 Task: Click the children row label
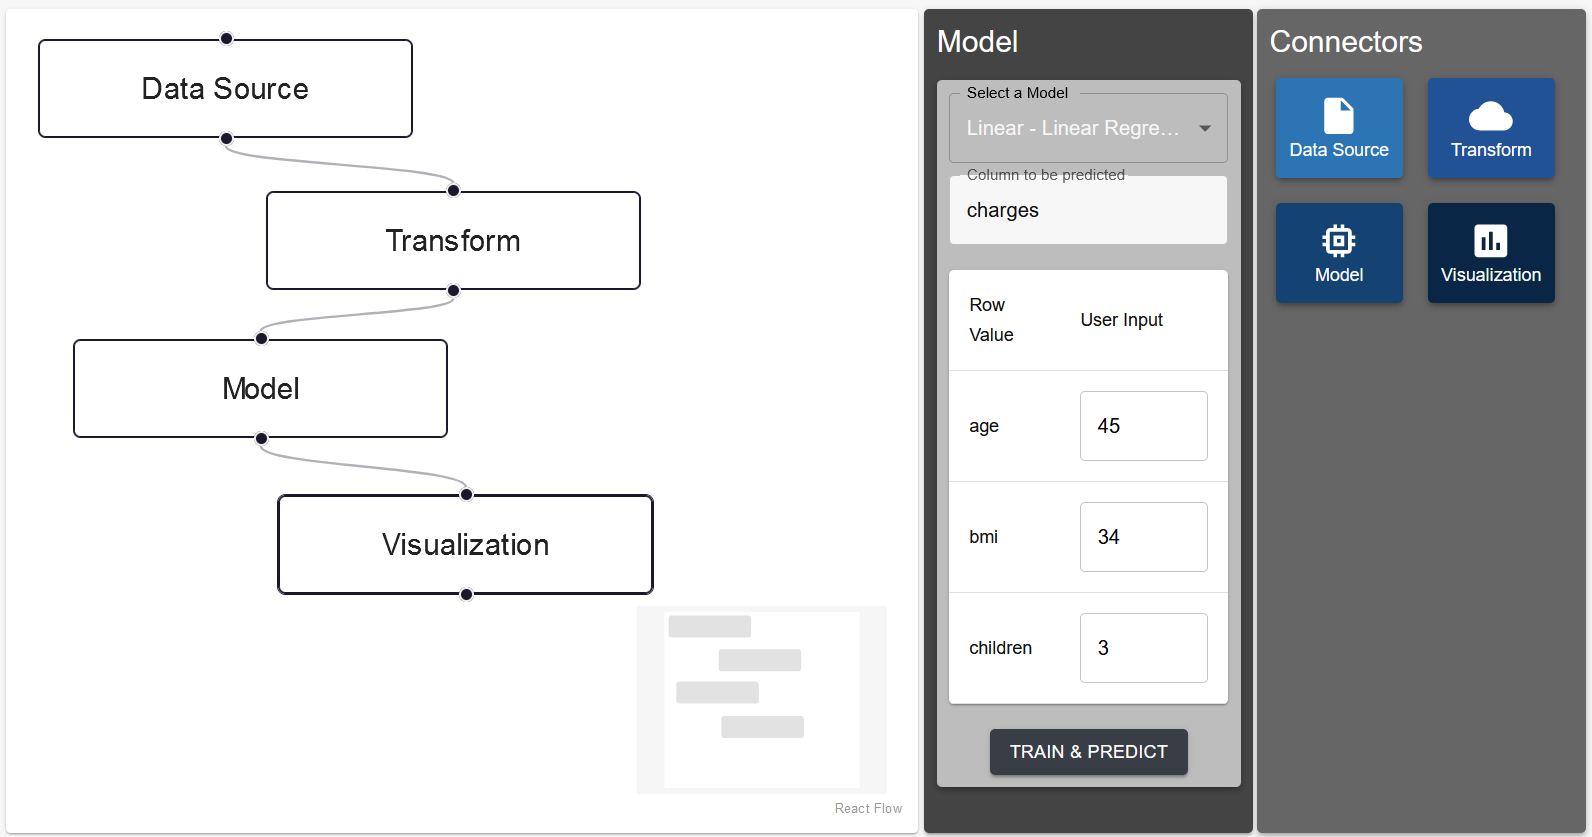1000,648
